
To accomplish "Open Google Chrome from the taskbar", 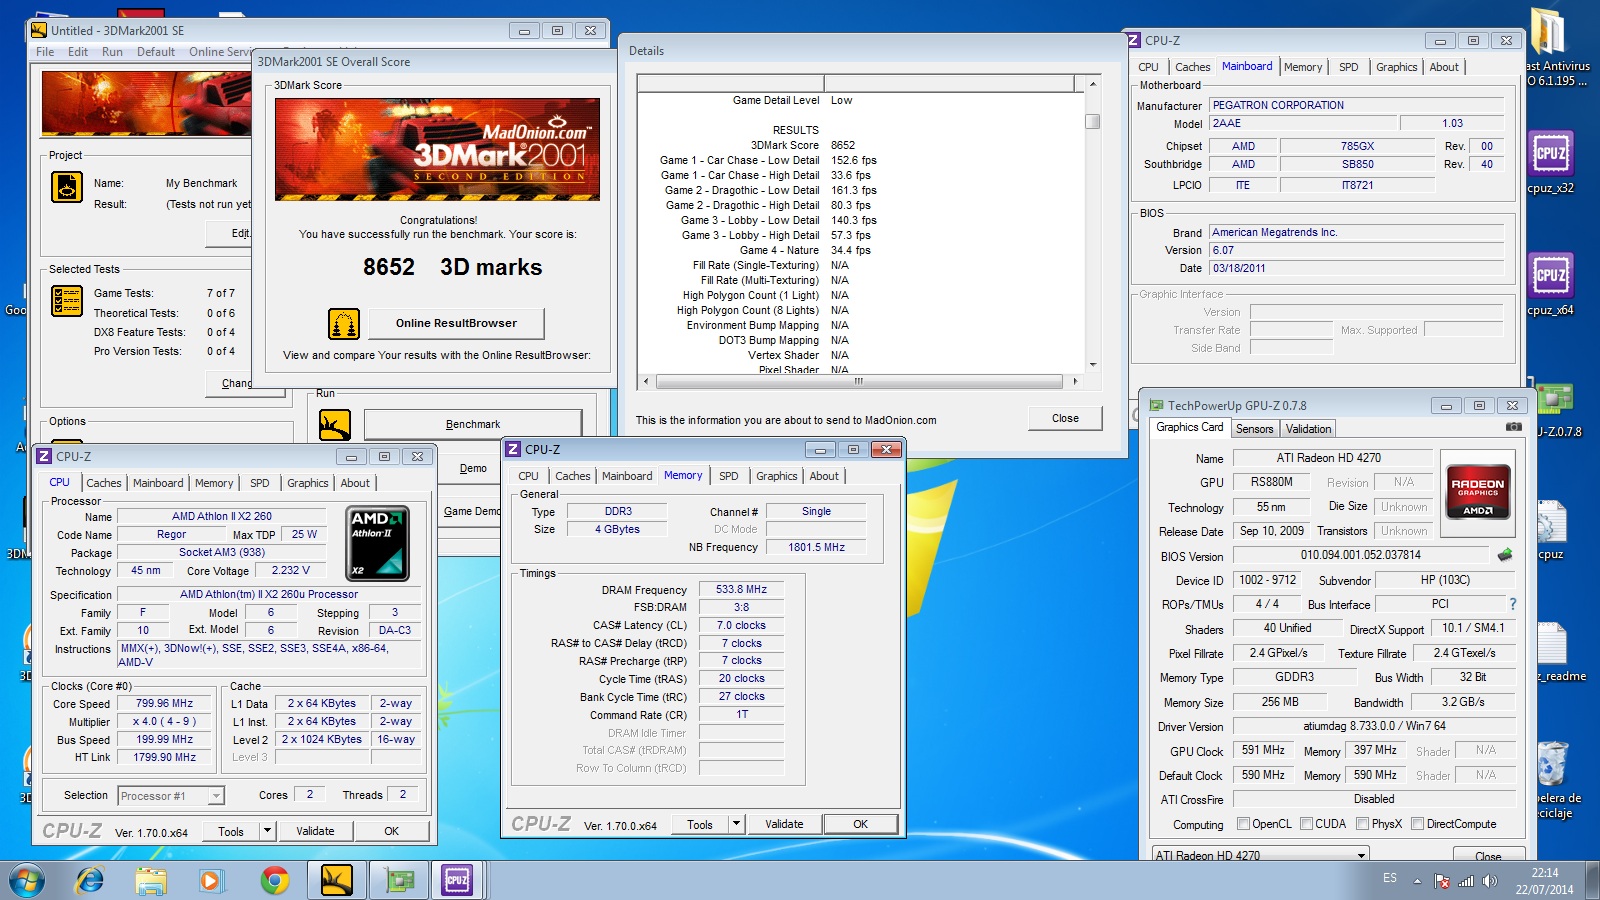I will pyautogui.click(x=274, y=881).
